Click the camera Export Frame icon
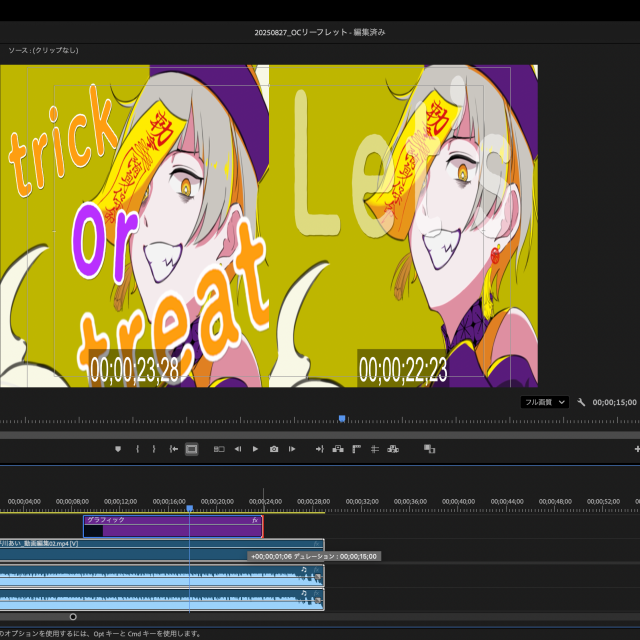This screenshot has height=640, width=640. [274, 449]
